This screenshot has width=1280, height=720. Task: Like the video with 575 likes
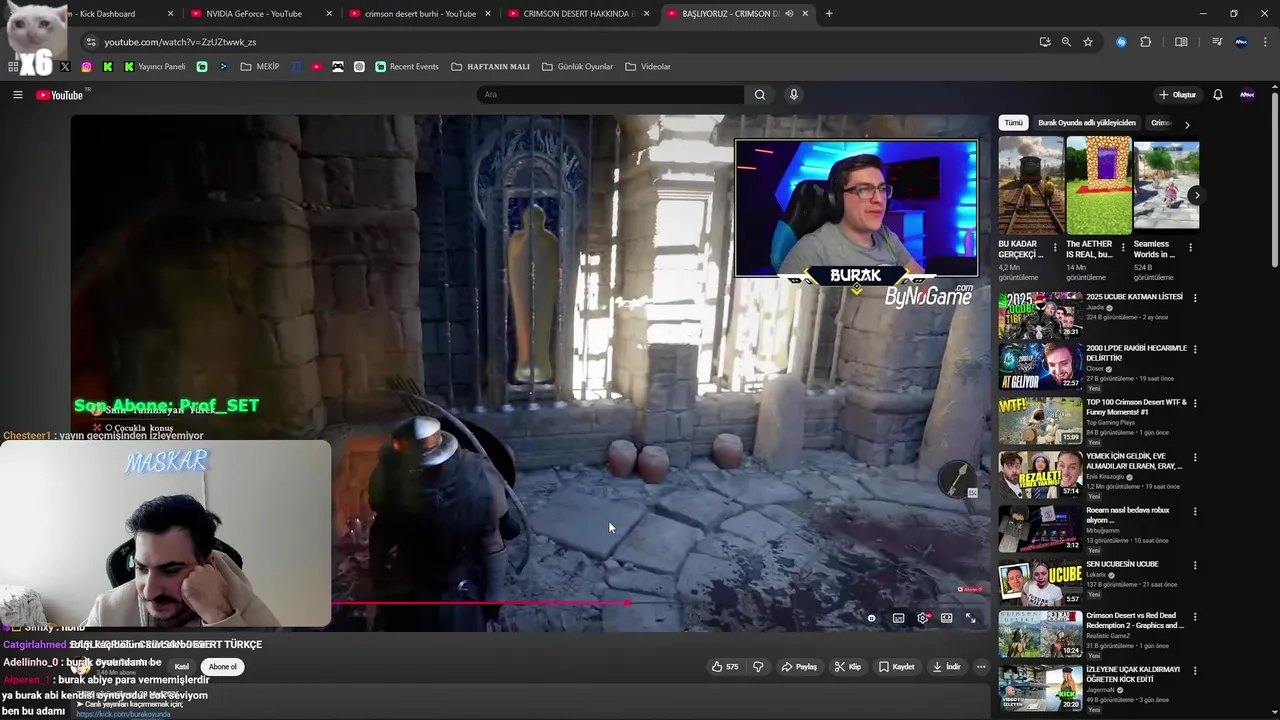click(x=725, y=667)
